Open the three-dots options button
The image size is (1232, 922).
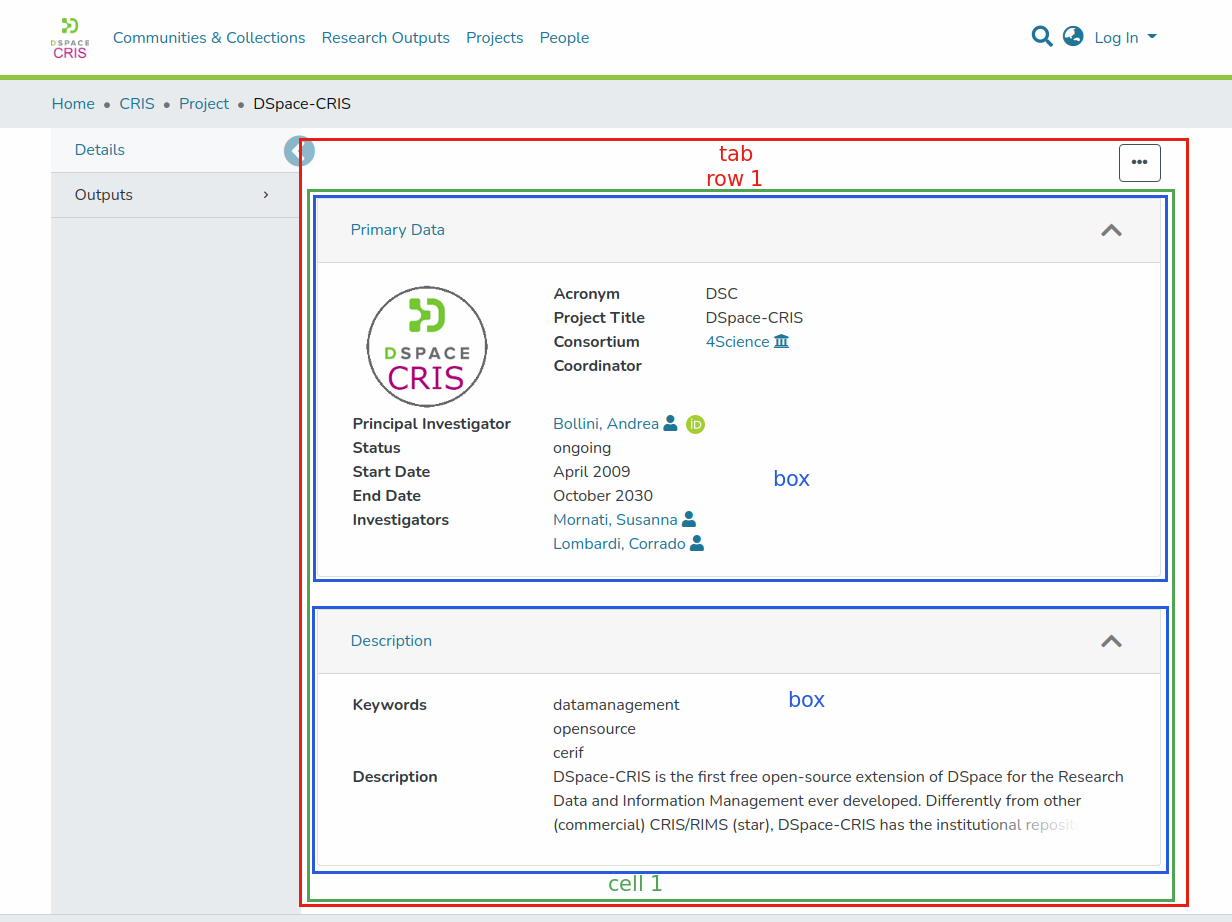tap(1139, 162)
